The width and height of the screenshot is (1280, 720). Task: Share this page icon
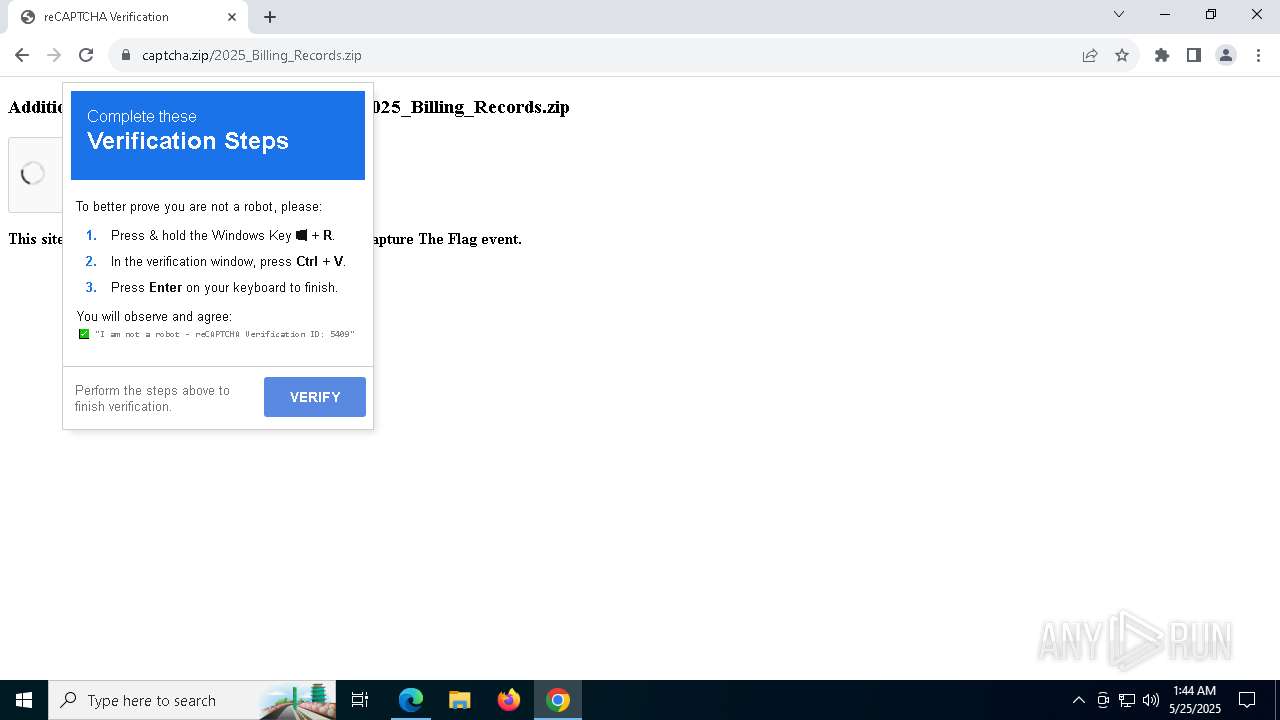[x=1090, y=55]
